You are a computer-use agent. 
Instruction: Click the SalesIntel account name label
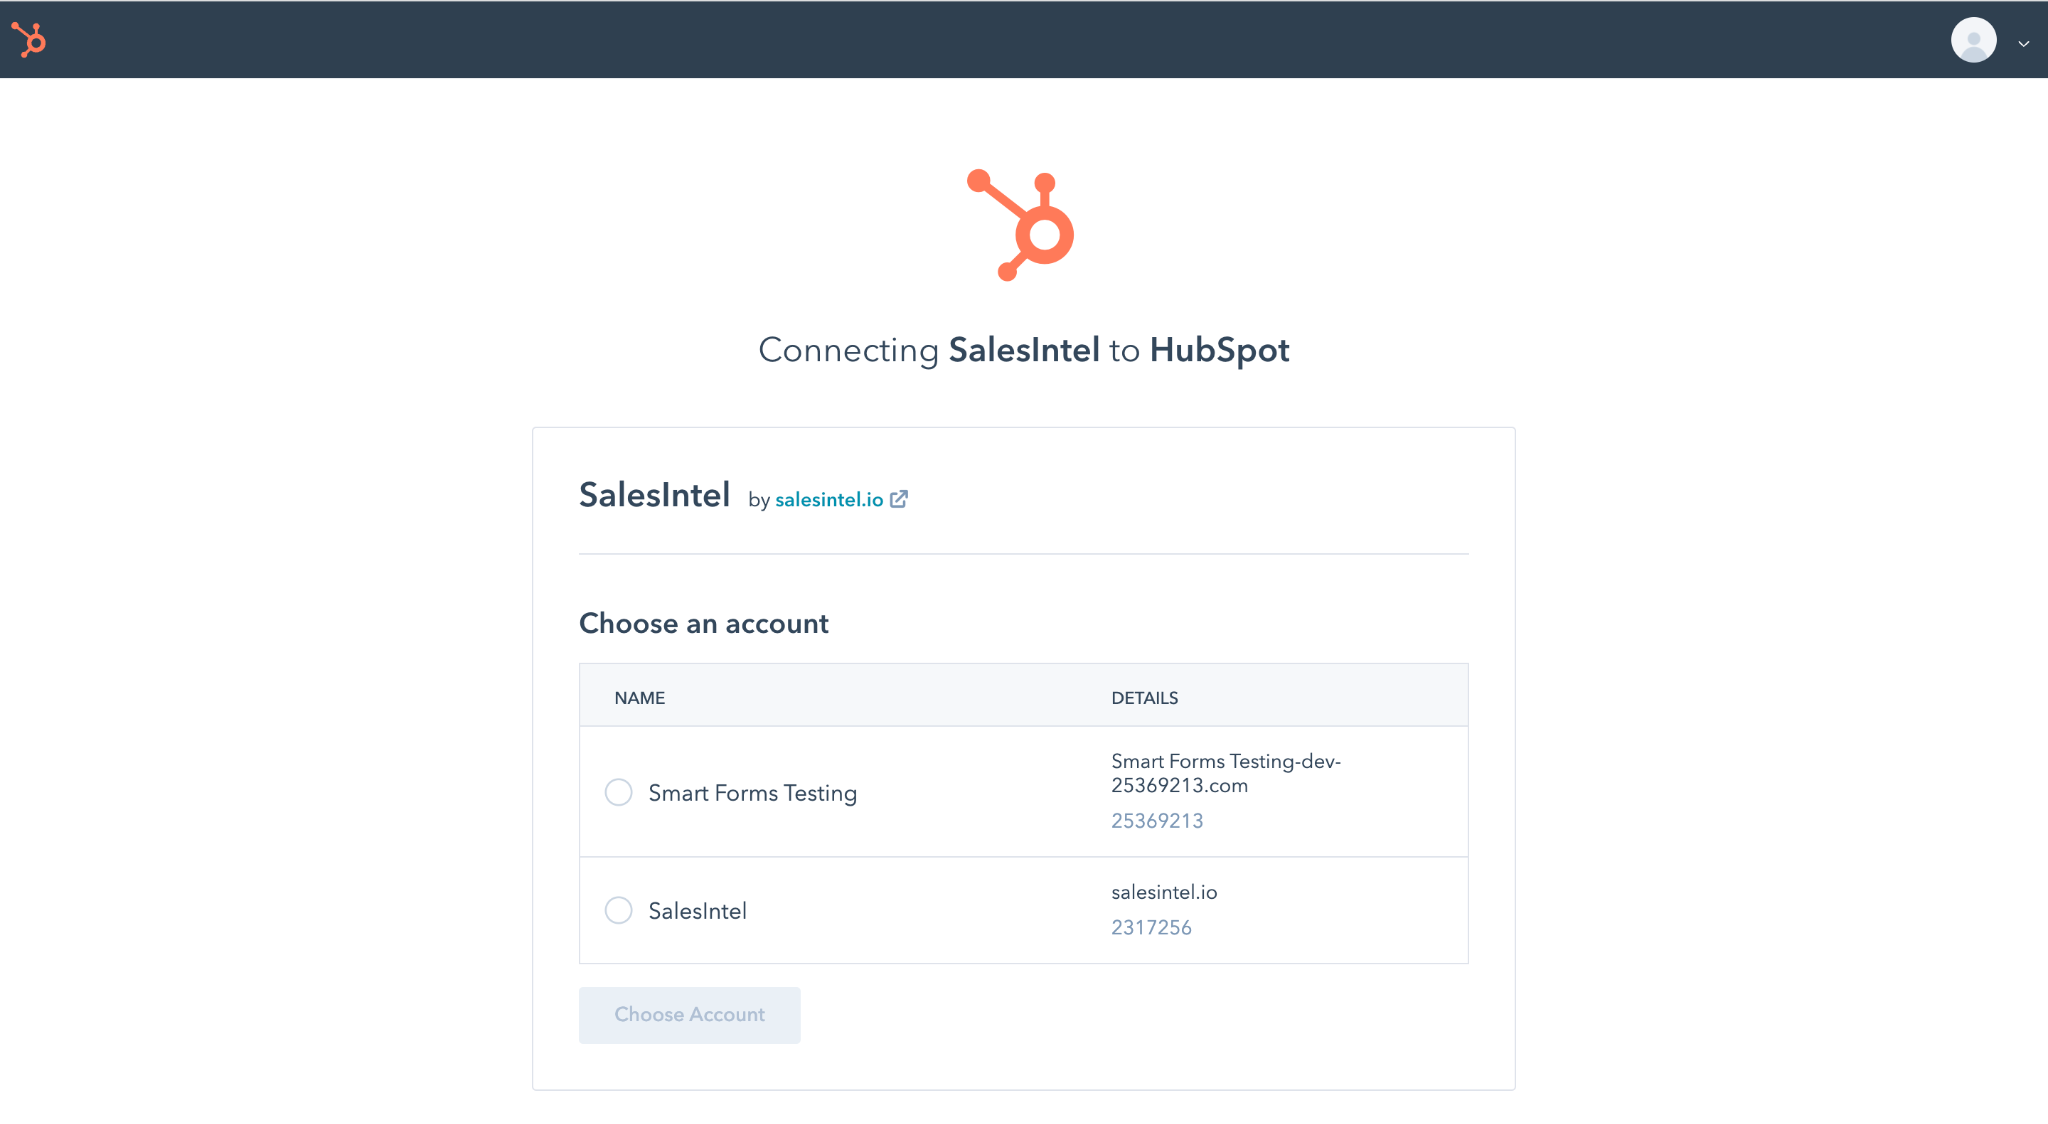coord(697,911)
